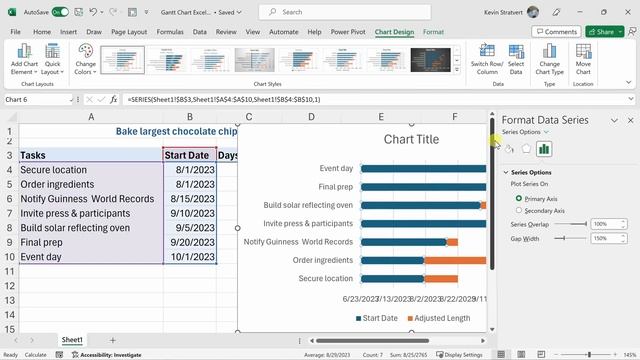This screenshot has width=640, height=360.
Task: Open Fill & Line options in pane
Action: [509, 149]
